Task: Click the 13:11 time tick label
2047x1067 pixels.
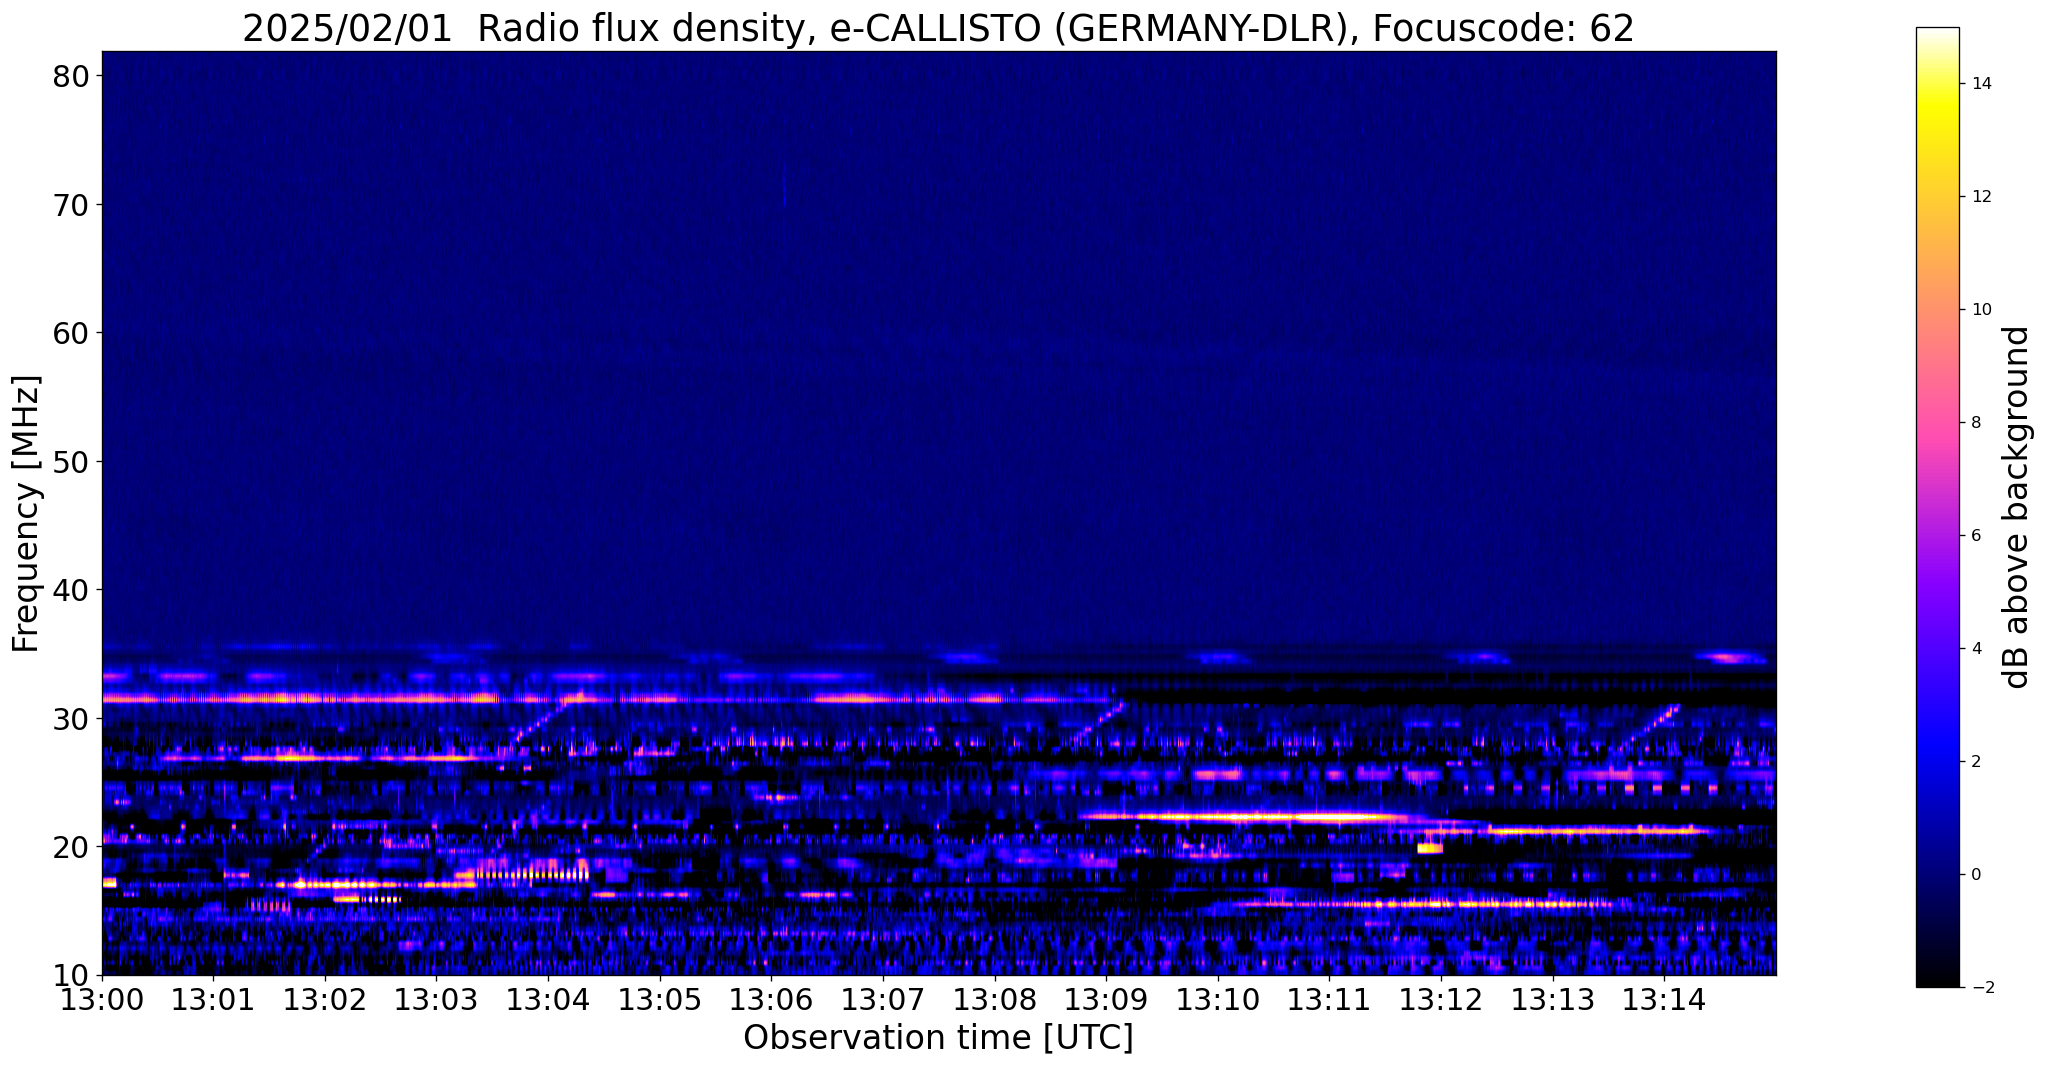Action: click(x=1329, y=998)
